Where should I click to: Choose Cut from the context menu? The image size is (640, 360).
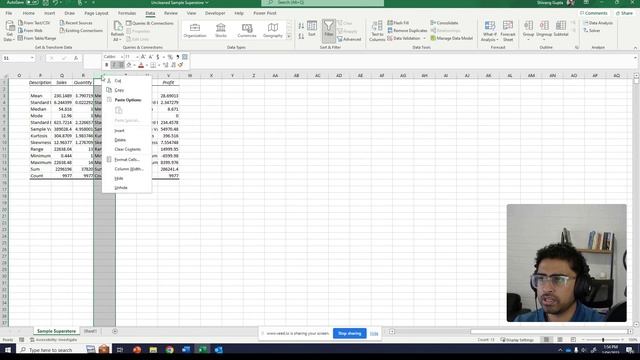[127, 81]
